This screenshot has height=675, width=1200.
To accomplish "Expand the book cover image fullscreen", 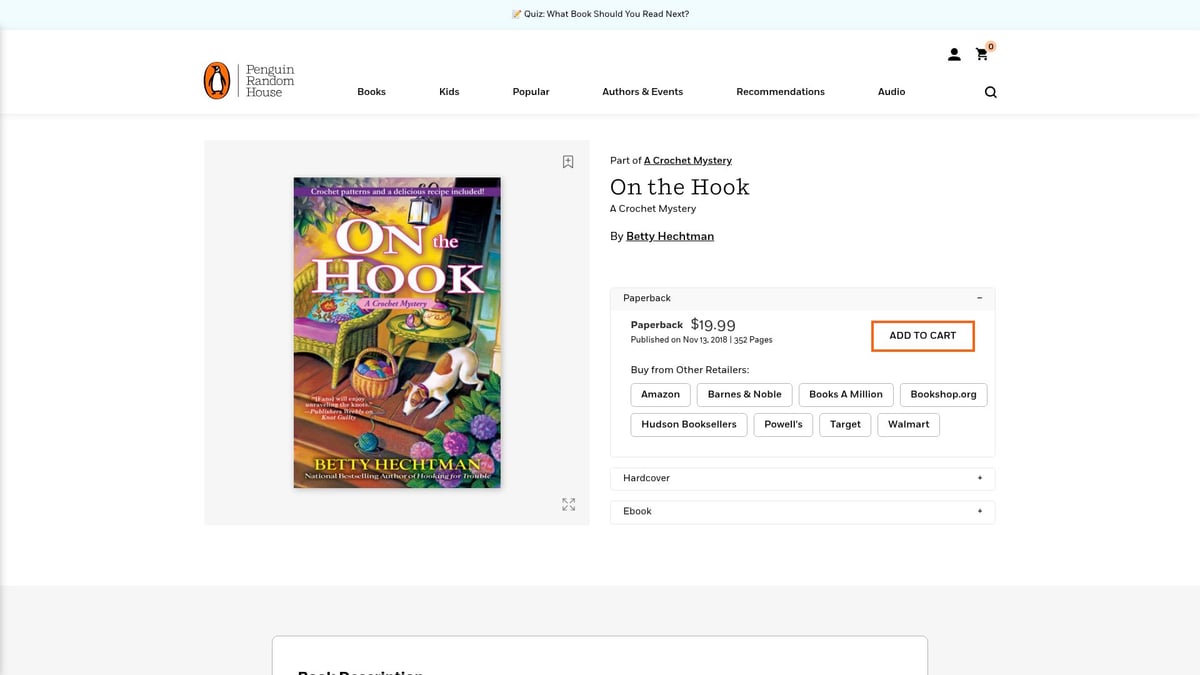I will point(568,505).
